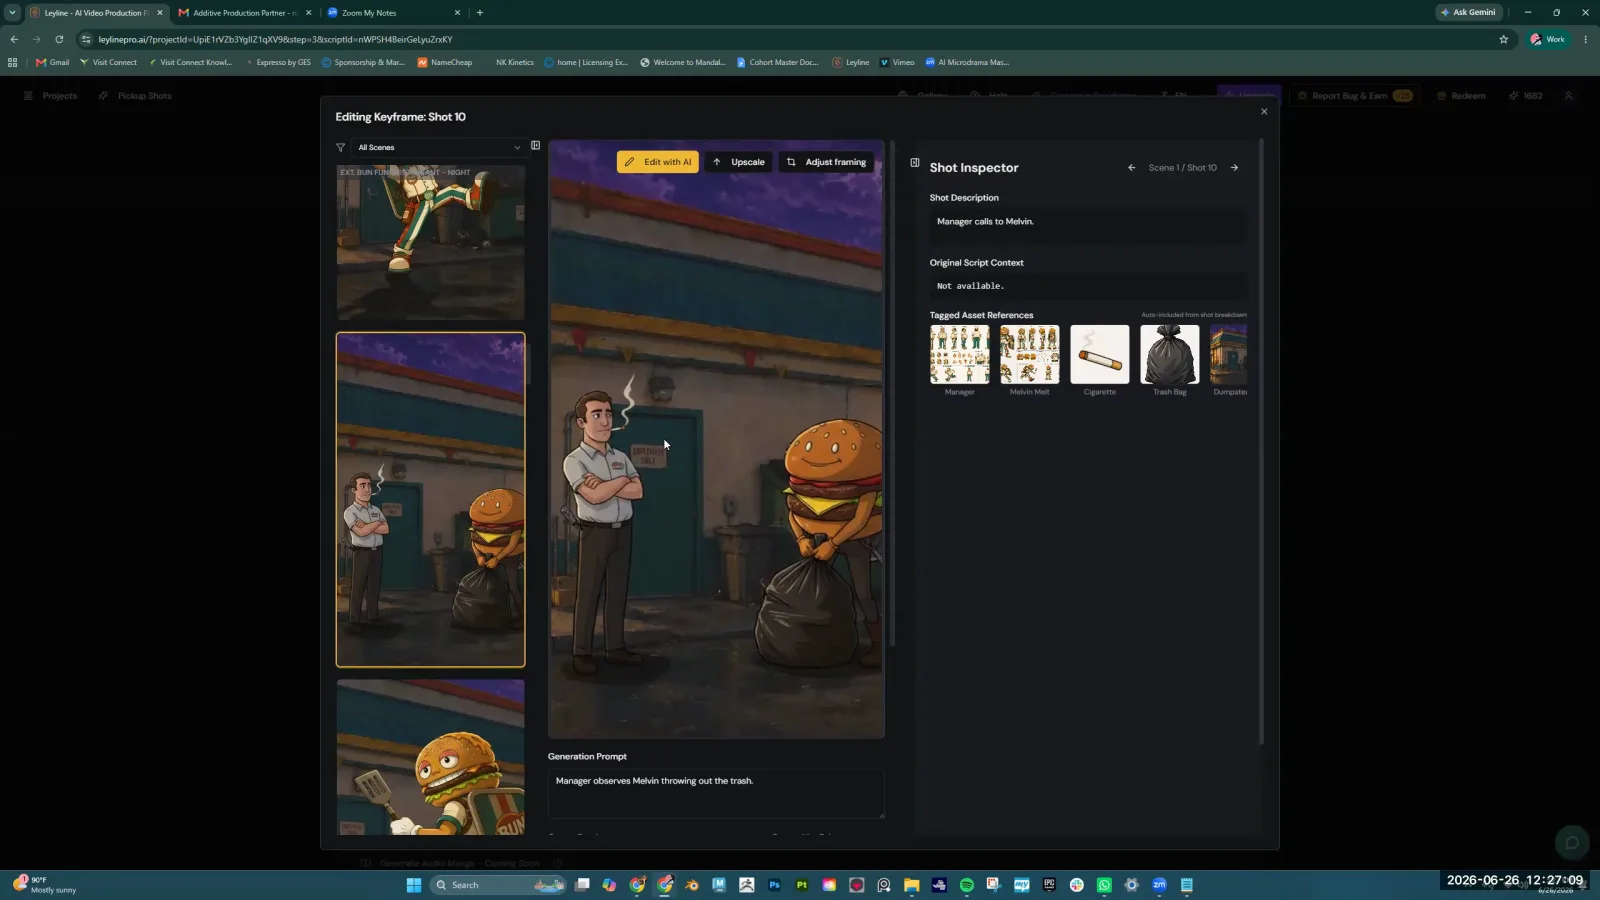Open the weather widget on taskbar
The width and height of the screenshot is (1600, 900).
[x=45, y=885]
